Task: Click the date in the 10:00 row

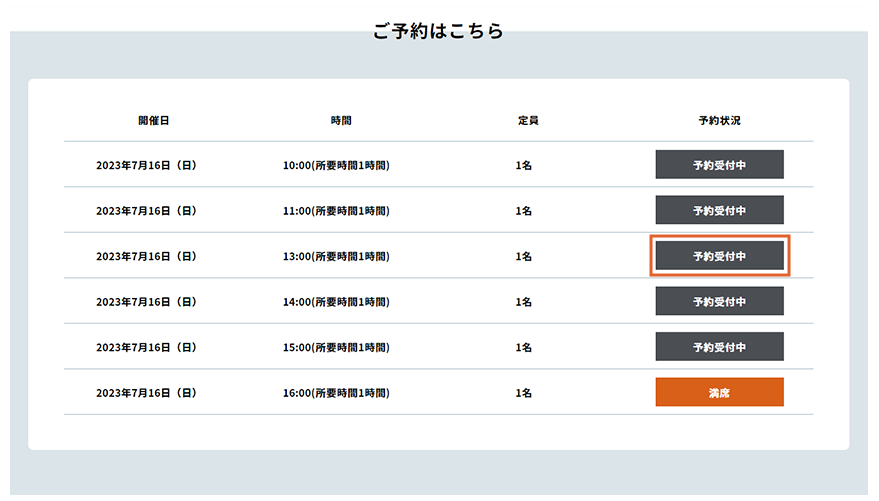Action: click(146, 165)
